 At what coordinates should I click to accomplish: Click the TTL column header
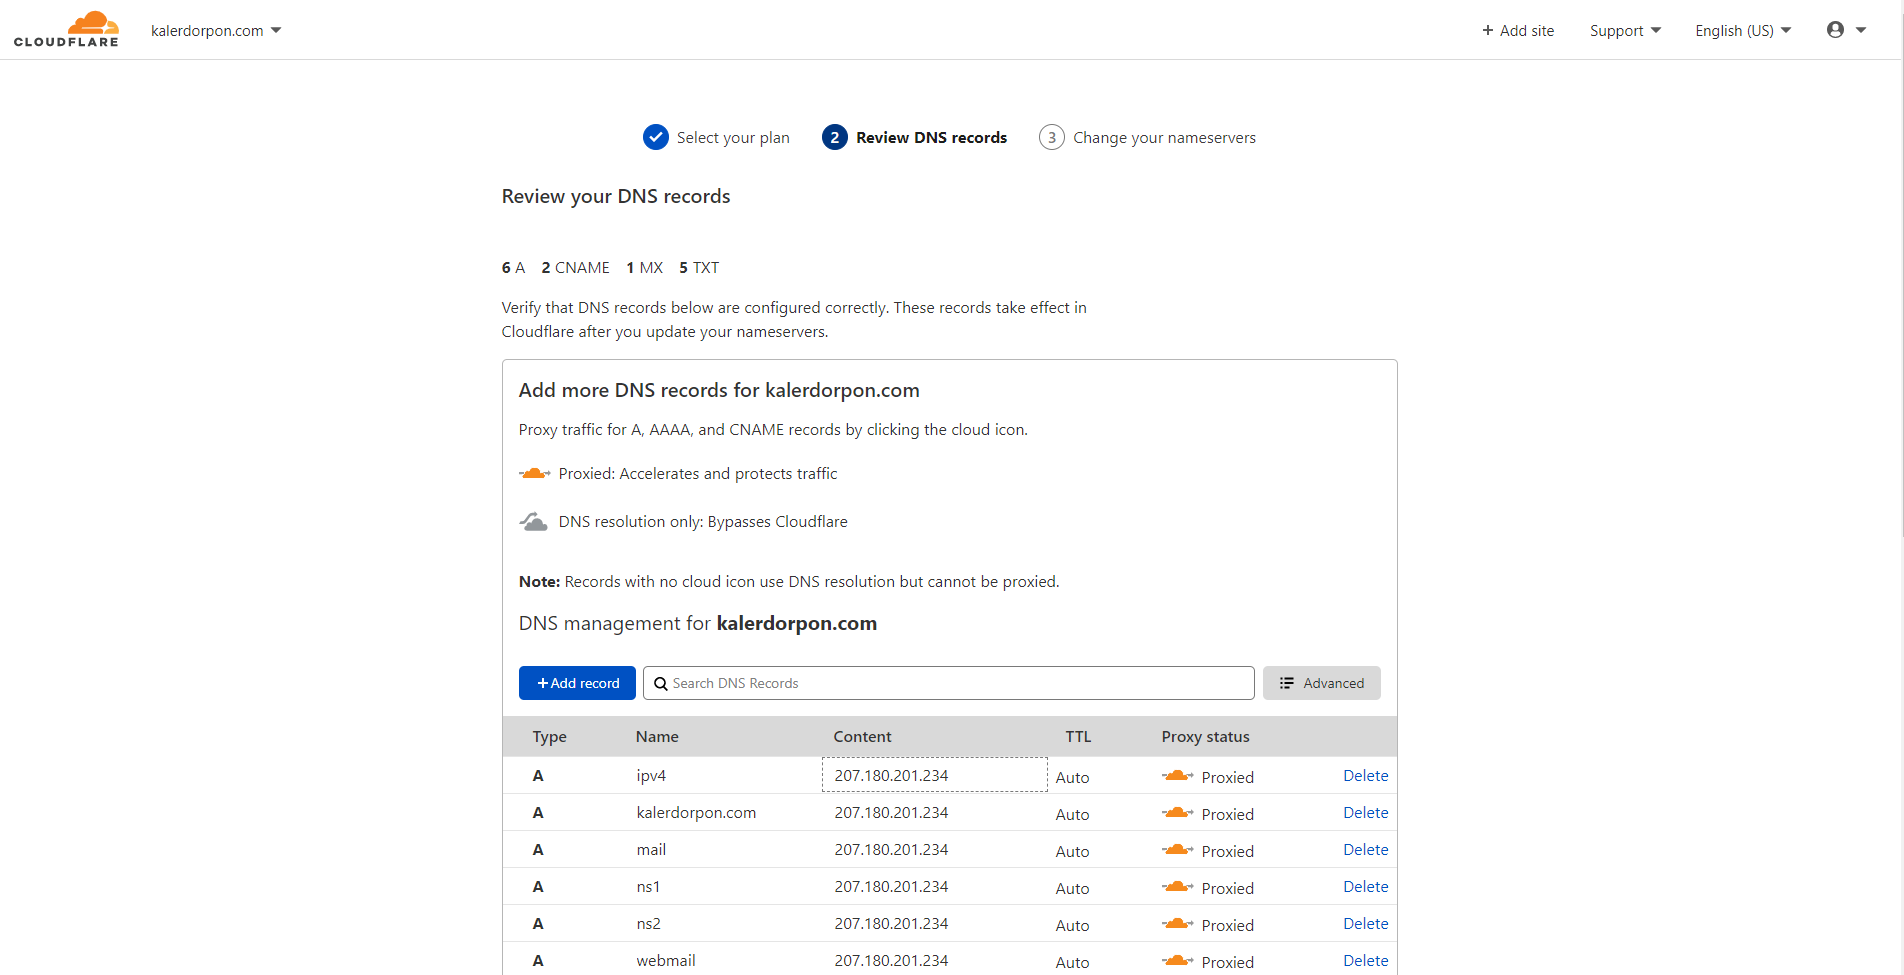click(1078, 737)
